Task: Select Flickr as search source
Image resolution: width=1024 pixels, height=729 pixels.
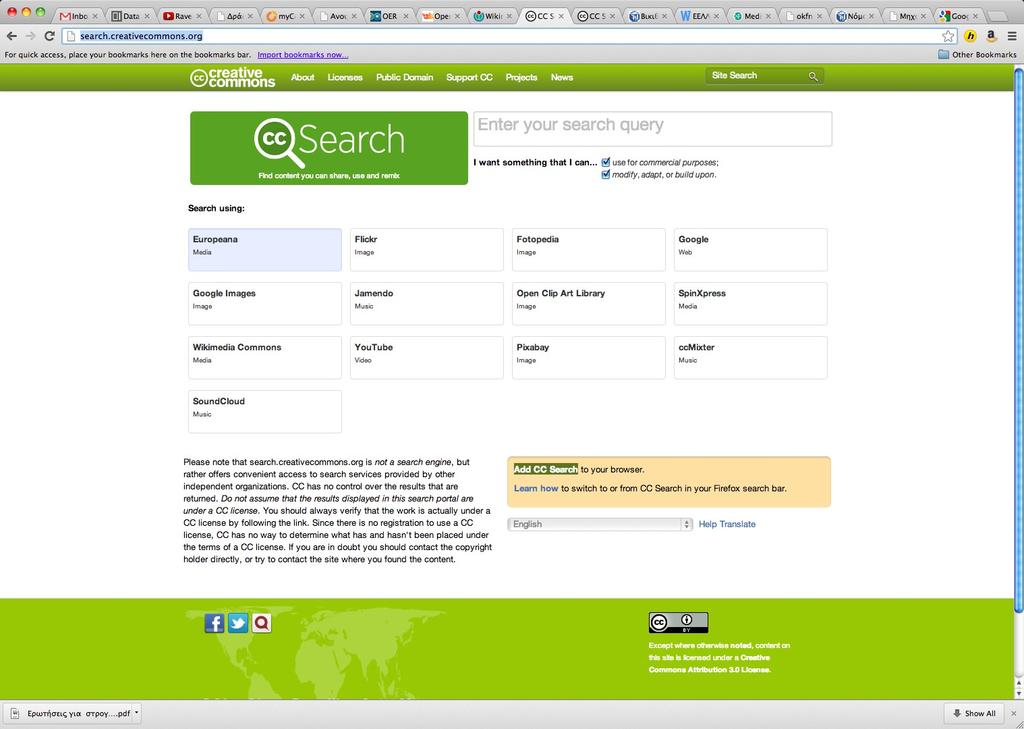Action: [426, 250]
